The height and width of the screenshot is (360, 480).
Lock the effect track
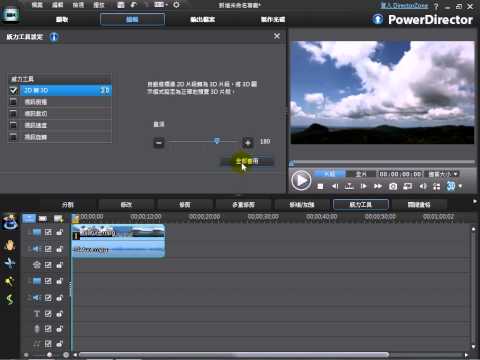coord(59,265)
